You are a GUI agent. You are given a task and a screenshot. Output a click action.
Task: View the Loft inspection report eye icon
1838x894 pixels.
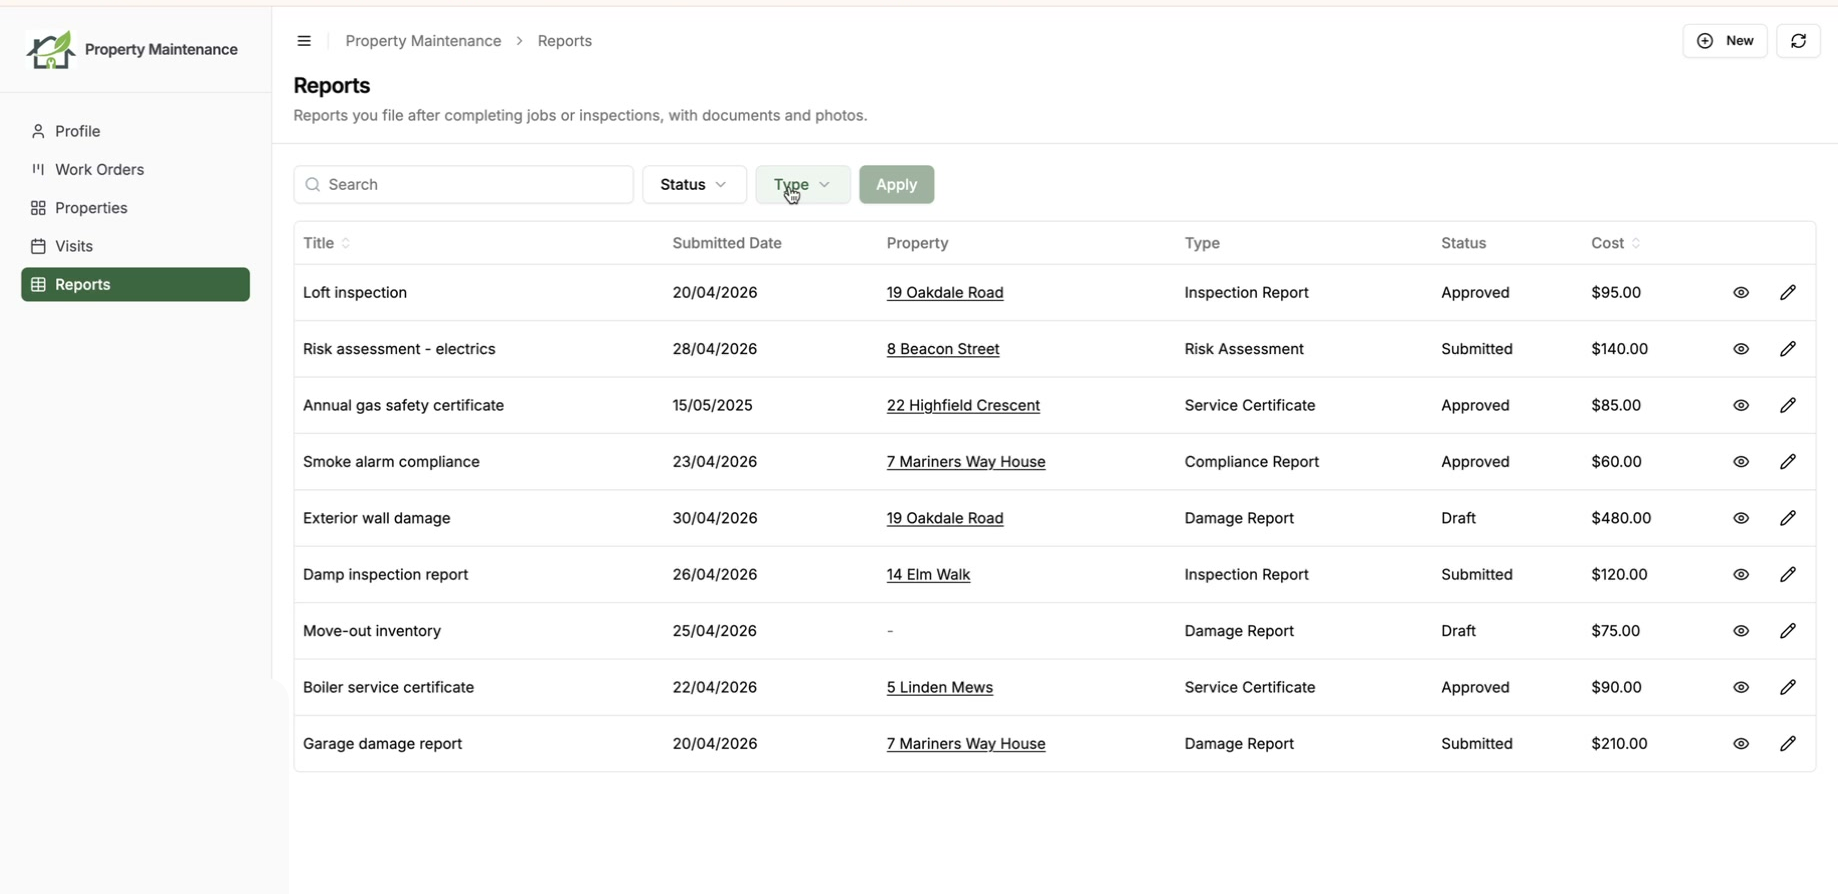click(x=1741, y=293)
